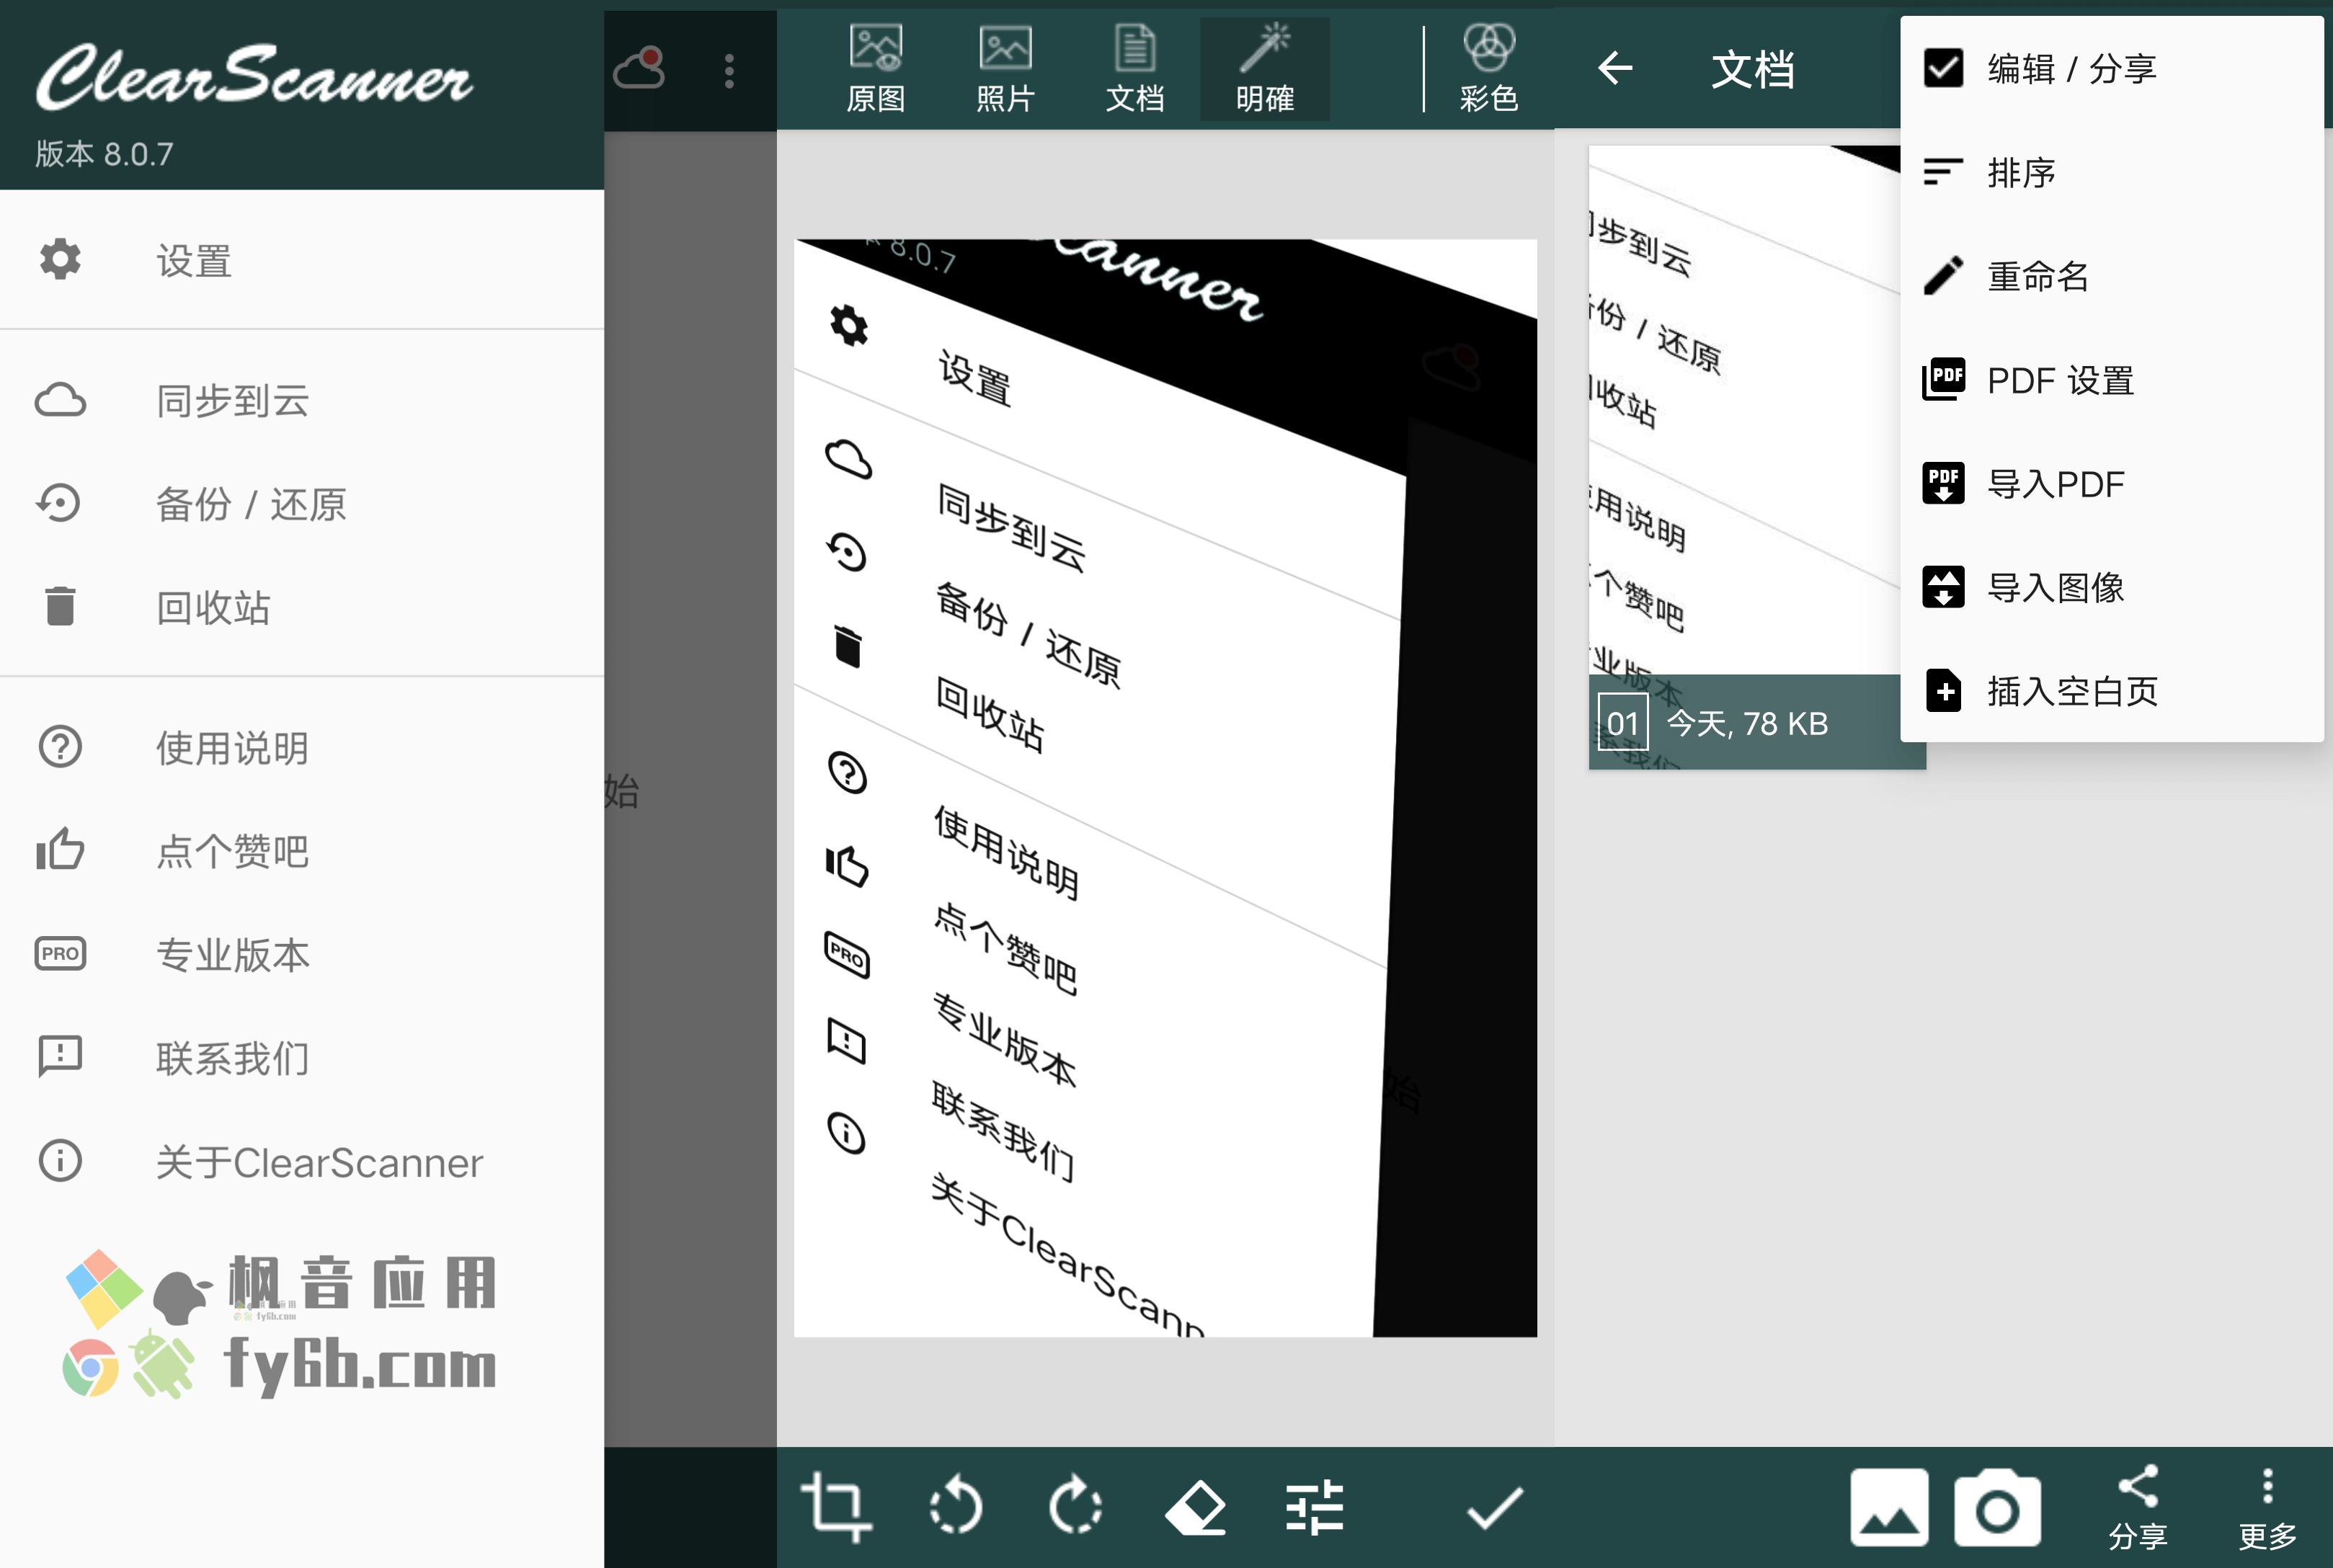Screen dimensions: 2333x1568
Task: Select the cloud sync icon in sidebar
Action: [60, 400]
